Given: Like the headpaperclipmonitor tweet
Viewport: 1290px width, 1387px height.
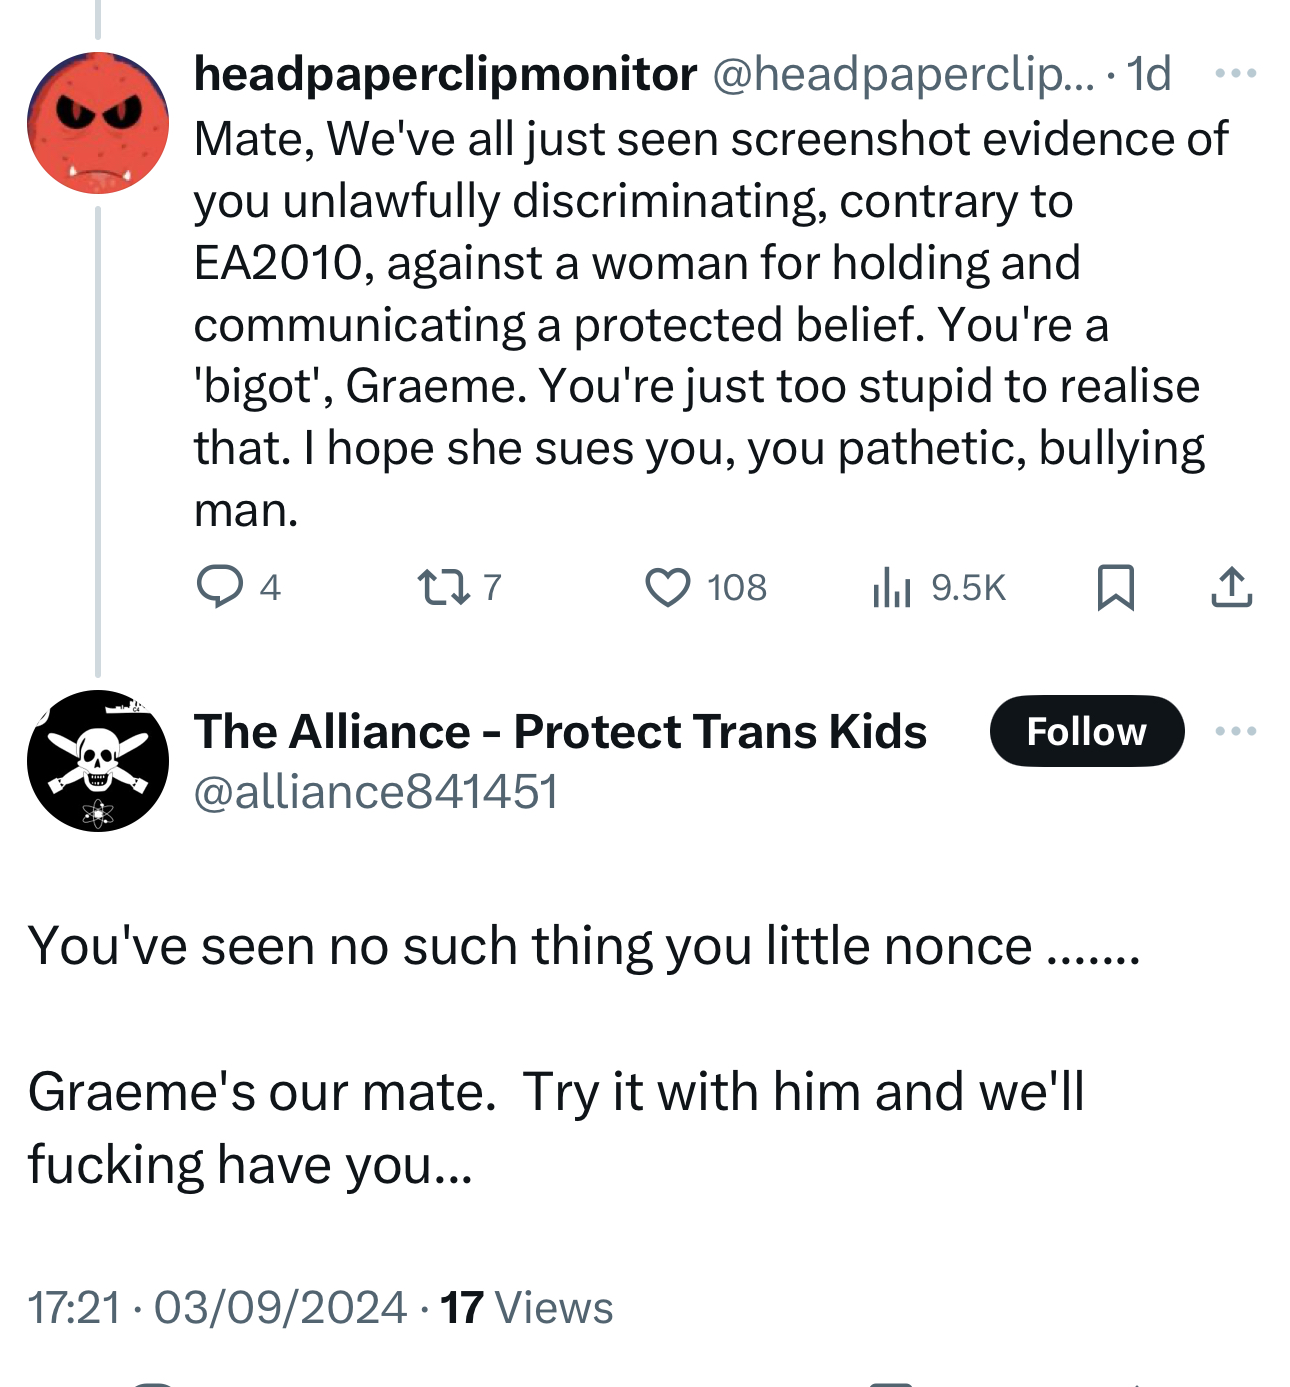Looking at the screenshot, I should tap(667, 587).
